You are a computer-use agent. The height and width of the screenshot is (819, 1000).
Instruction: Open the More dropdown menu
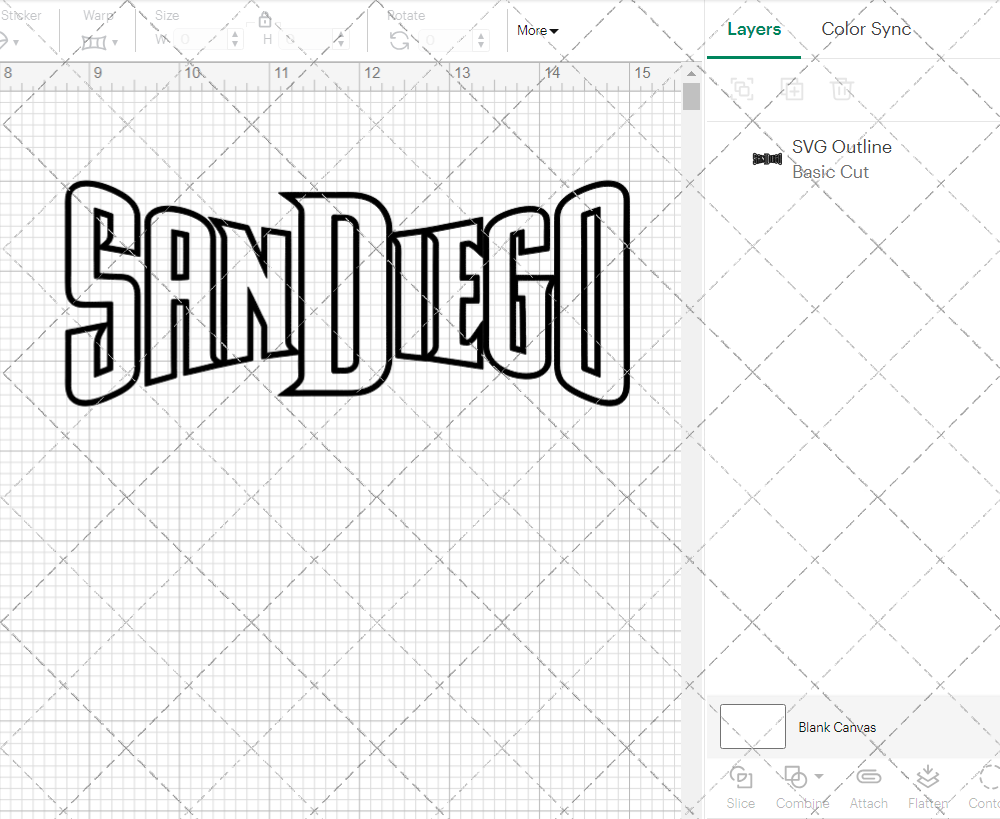pos(537,30)
